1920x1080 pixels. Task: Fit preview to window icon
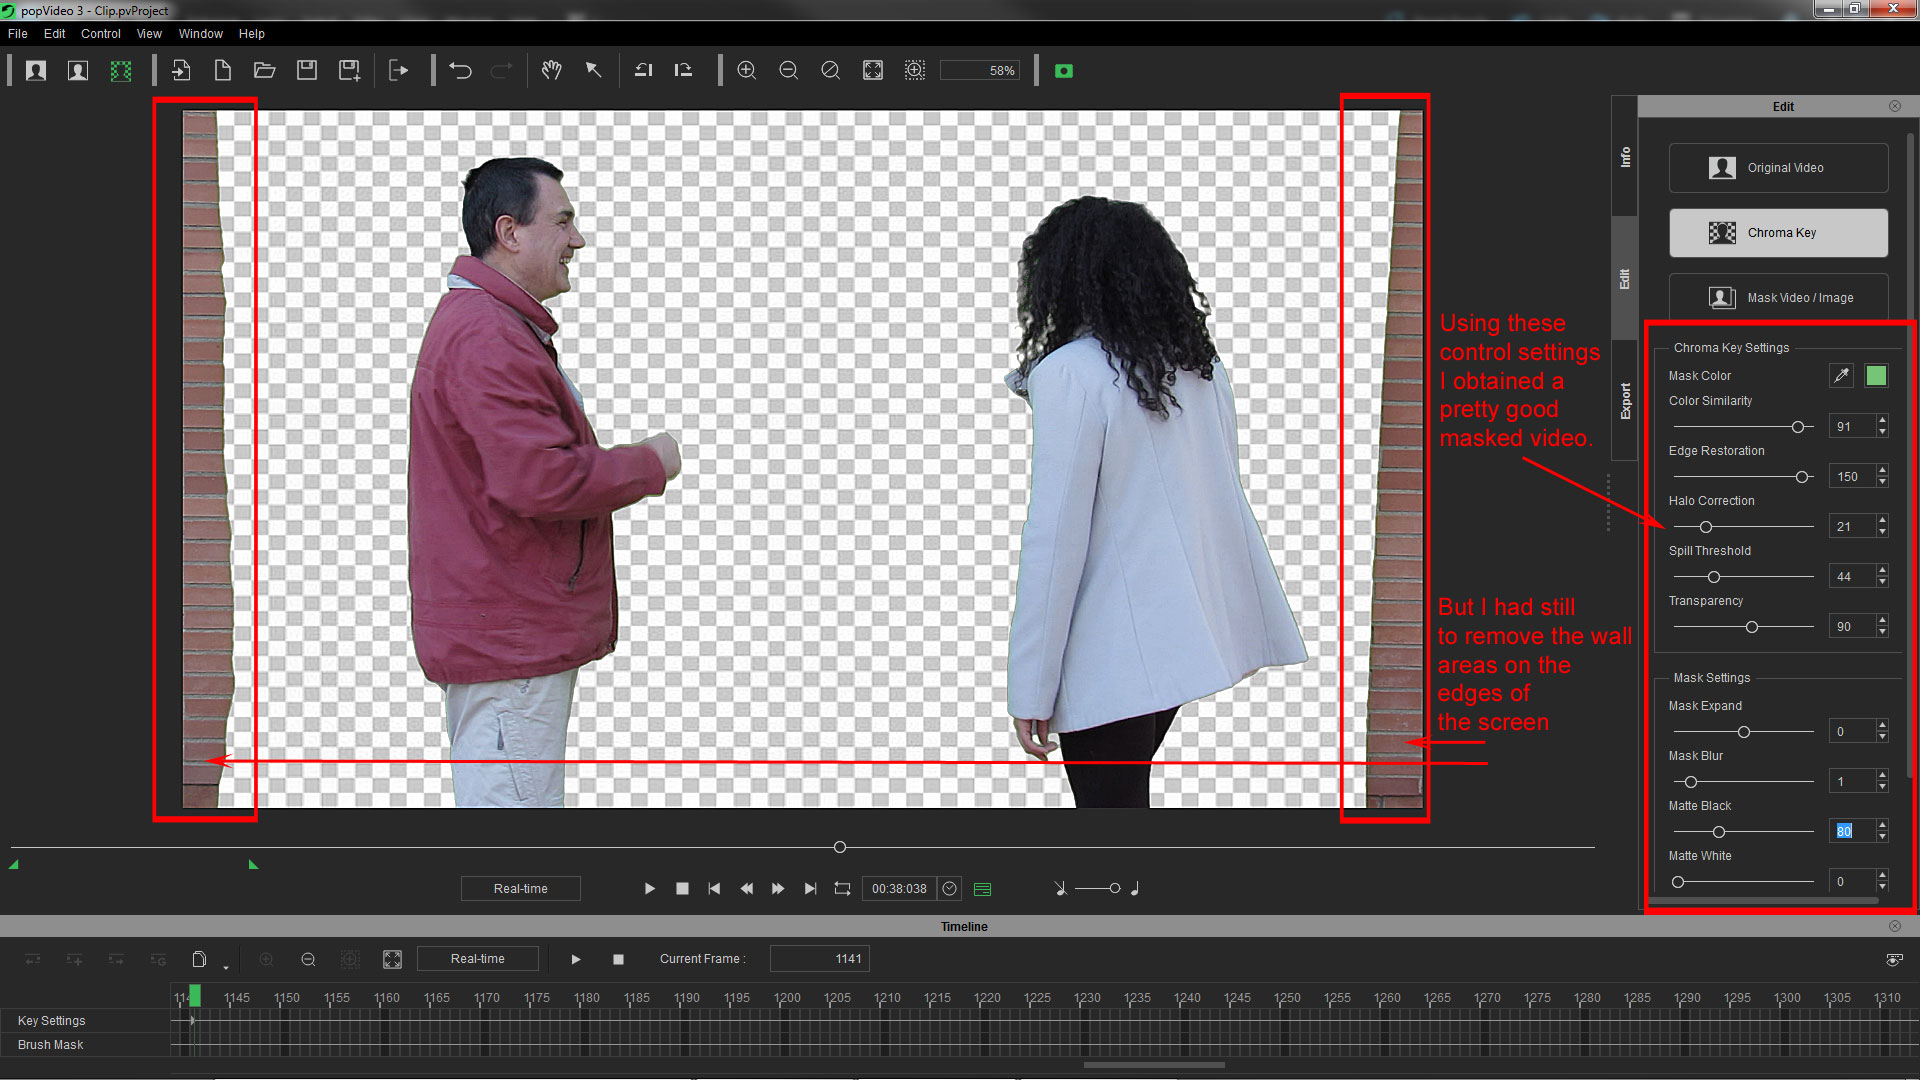pos(873,71)
